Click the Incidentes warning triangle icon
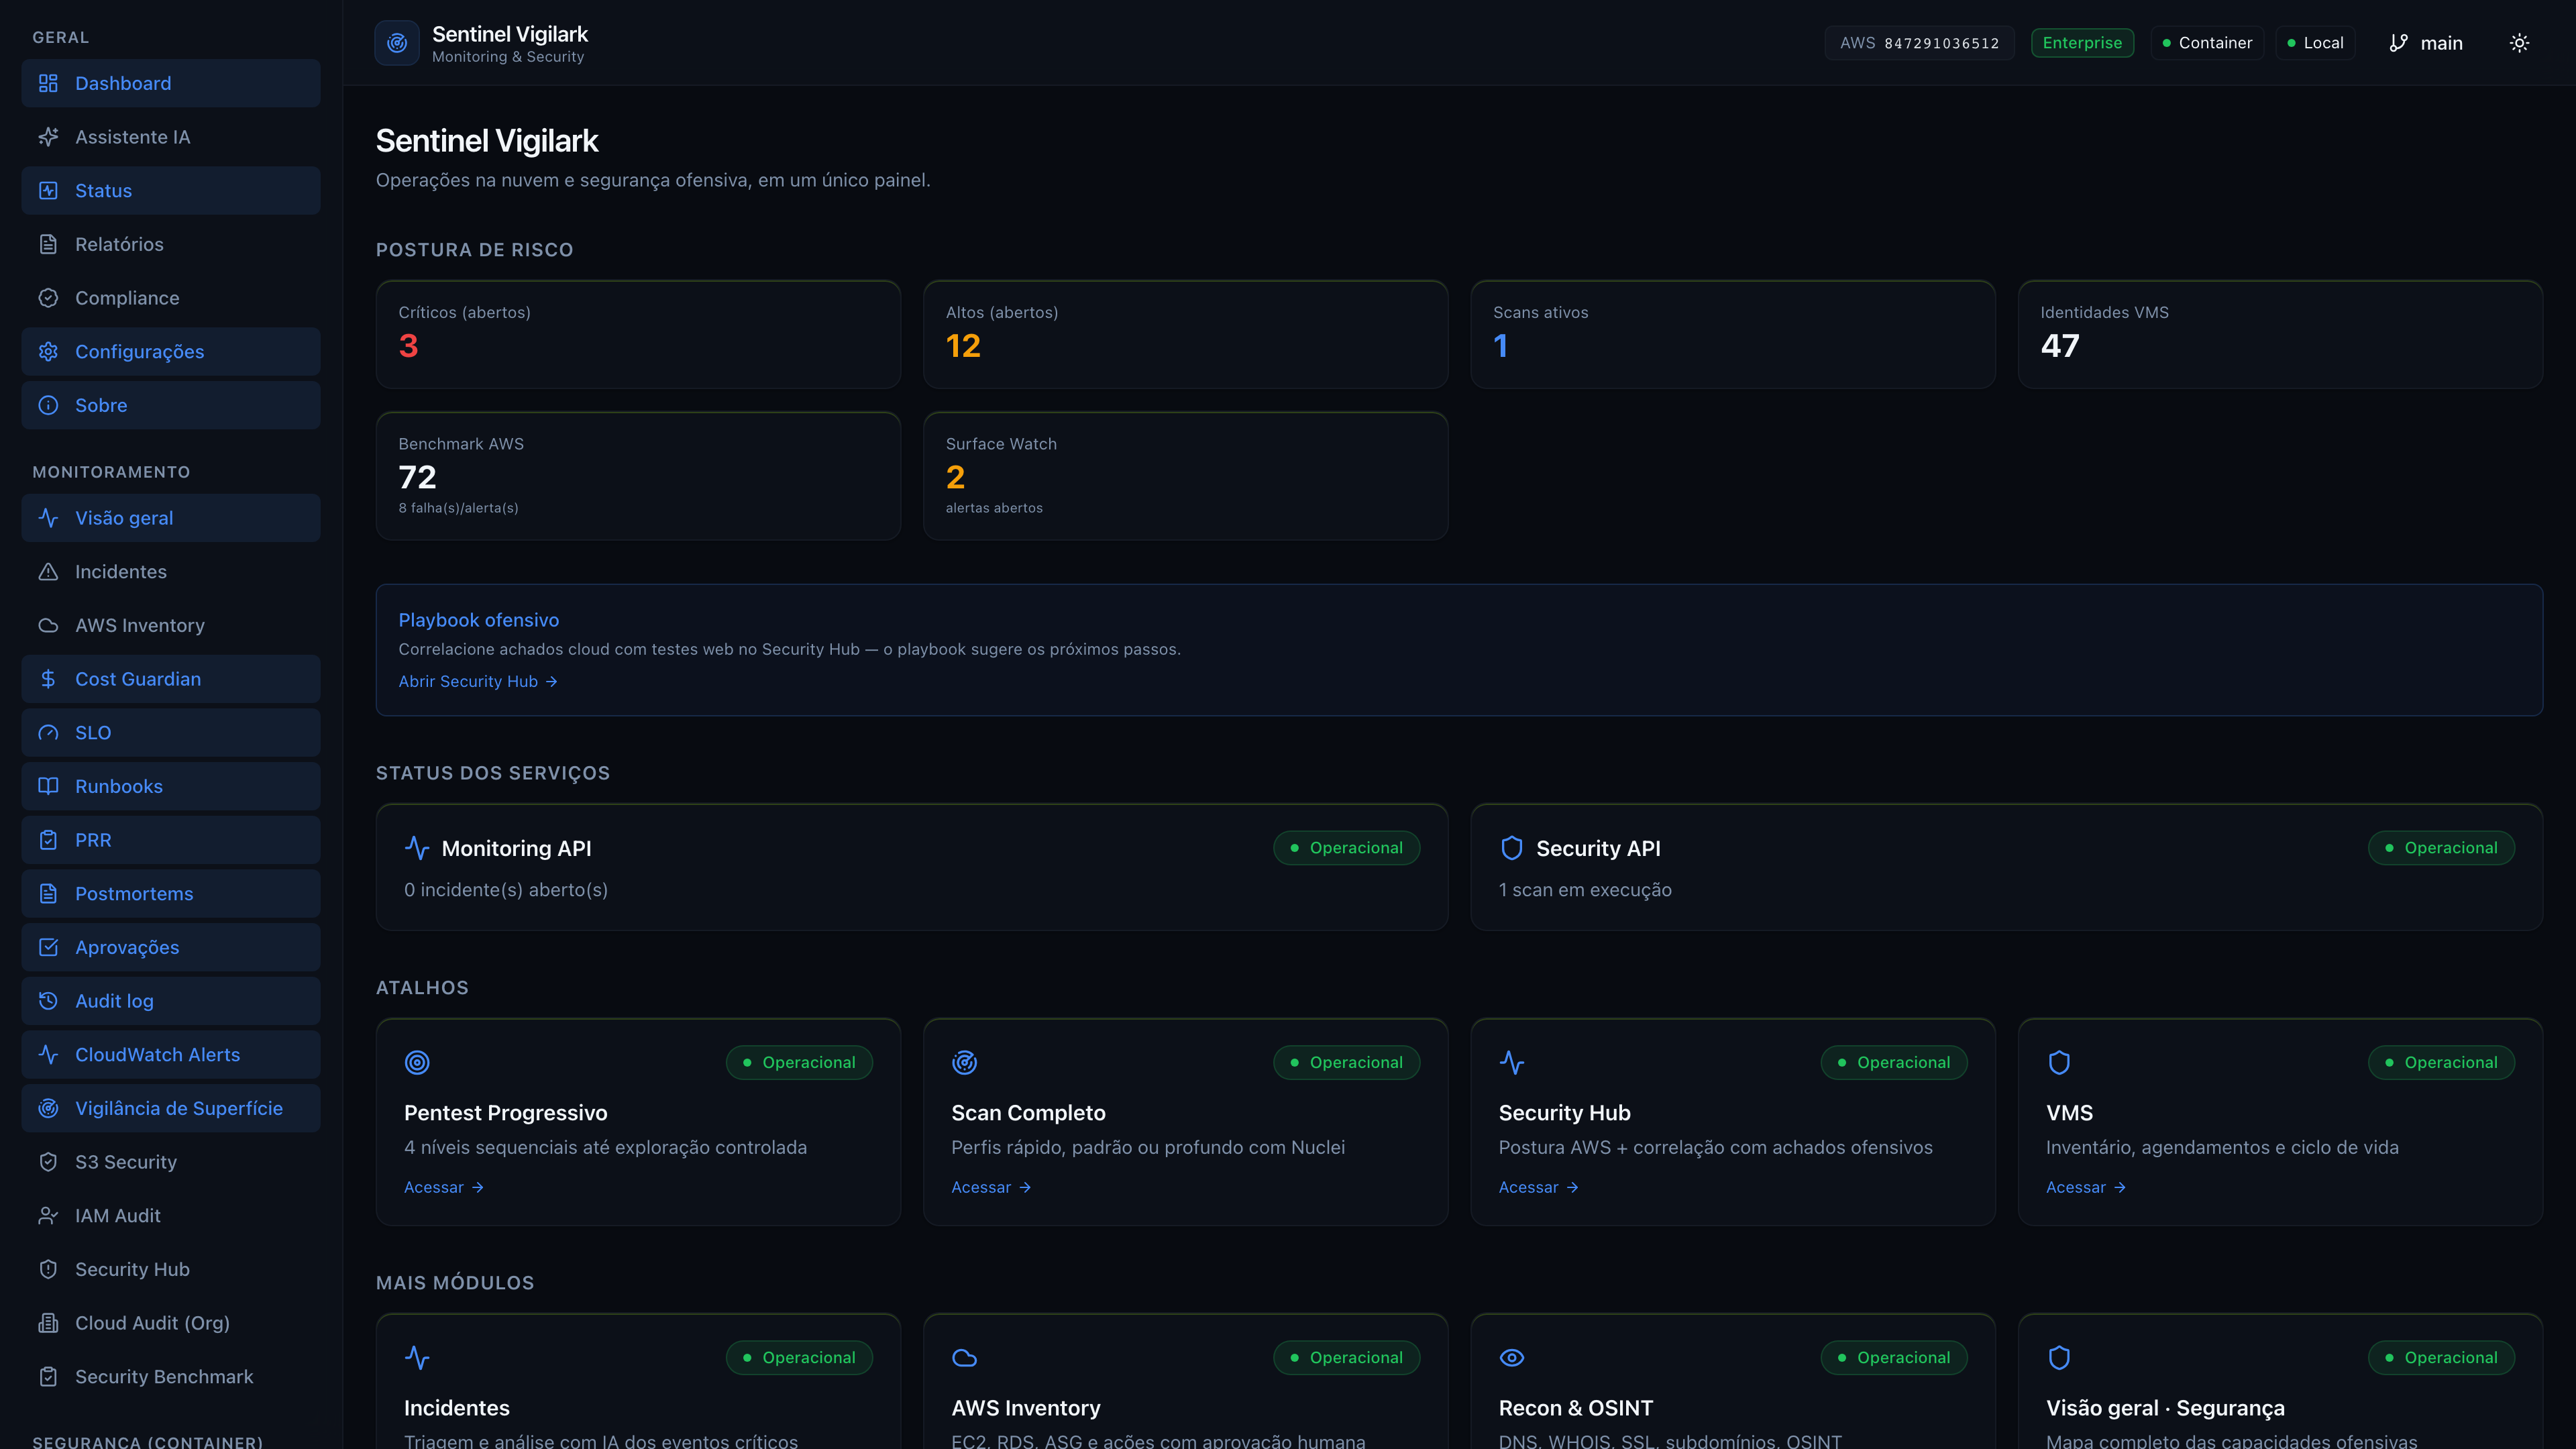 [x=48, y=571]
